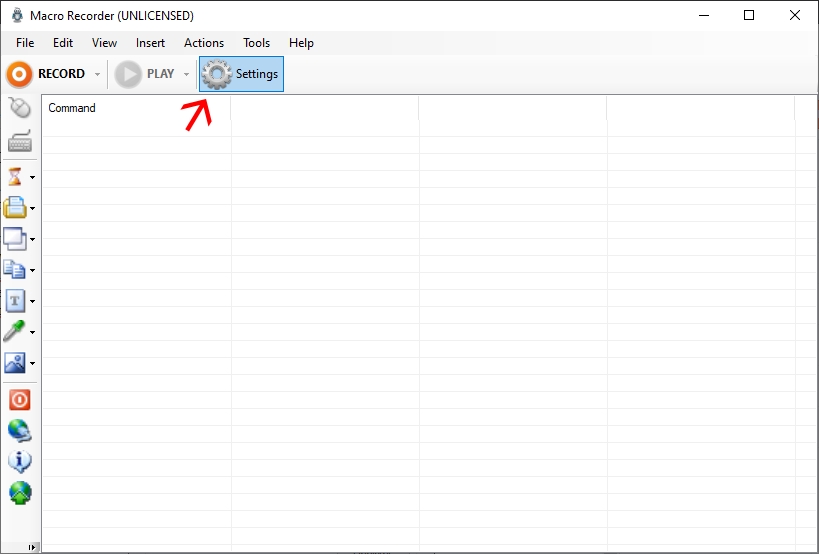Close the Macro Recorder window
This screenshot has height=554, width=819.
[x=794, y=15]
